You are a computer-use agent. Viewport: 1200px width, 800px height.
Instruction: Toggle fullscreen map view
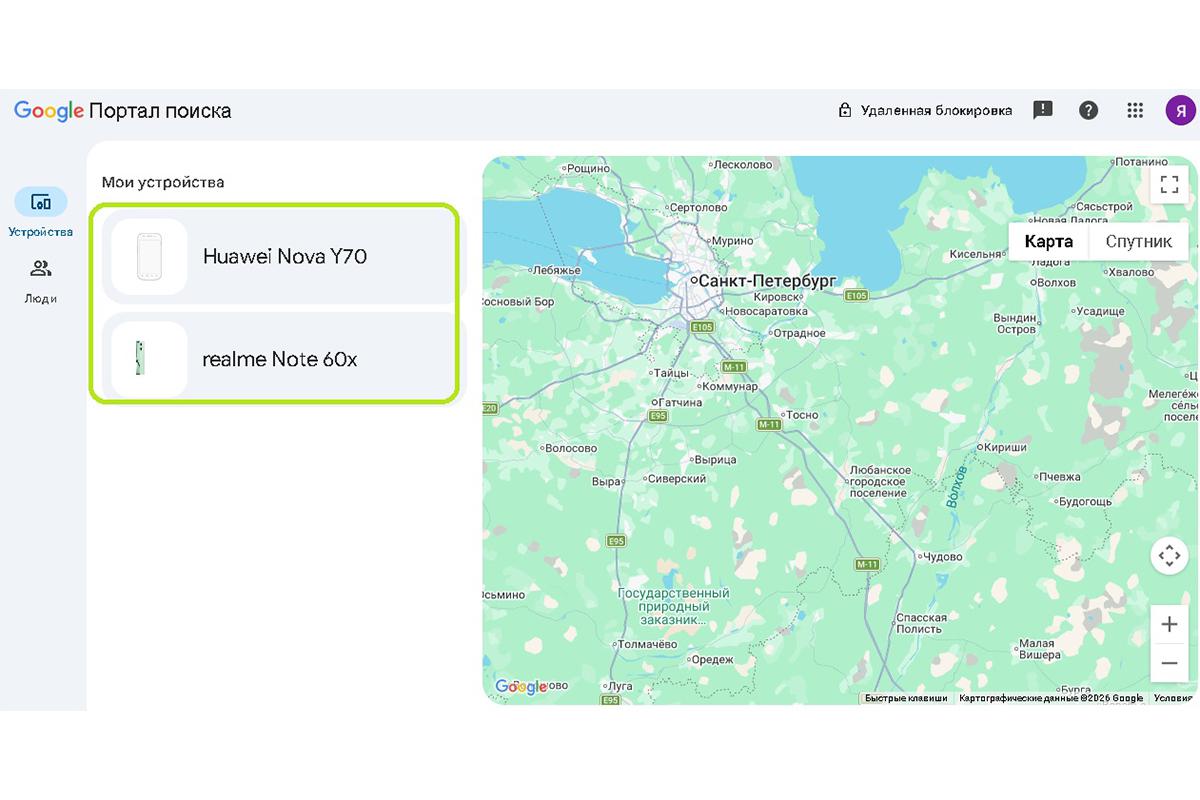pyautogui.click(x=1169, y=184)
